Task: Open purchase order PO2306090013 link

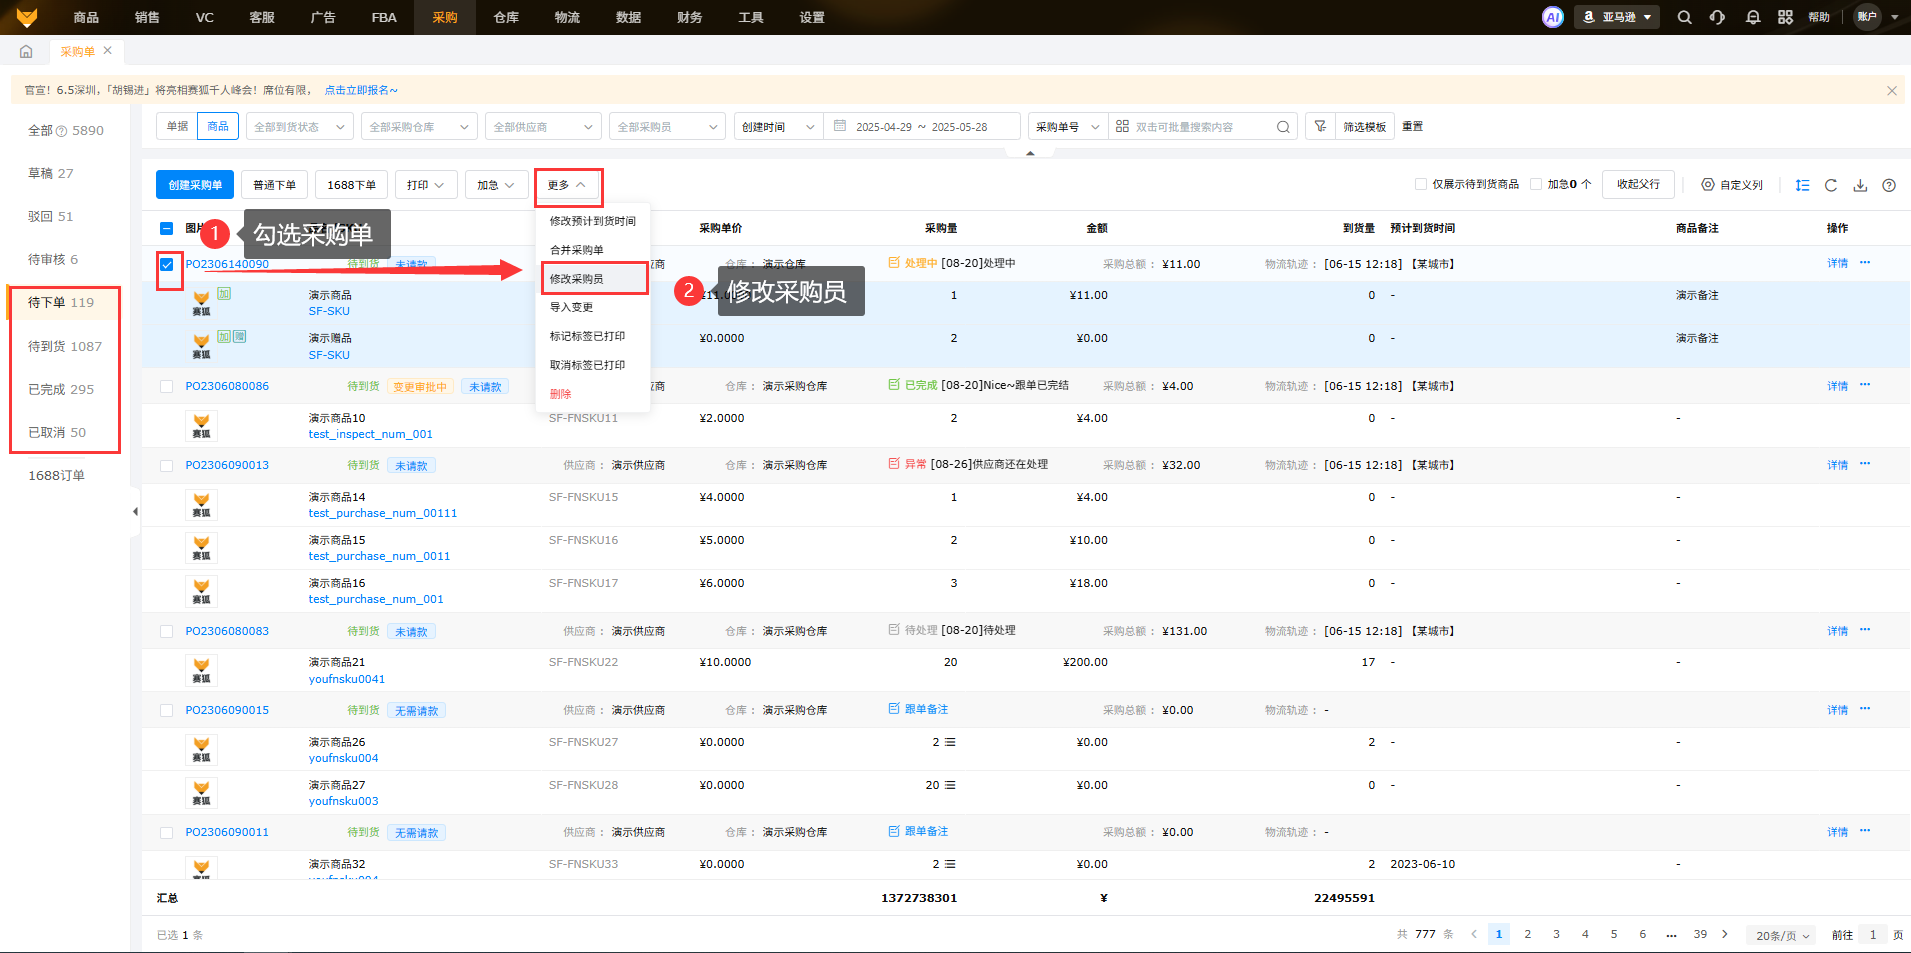Action: (x=227, y=465)
